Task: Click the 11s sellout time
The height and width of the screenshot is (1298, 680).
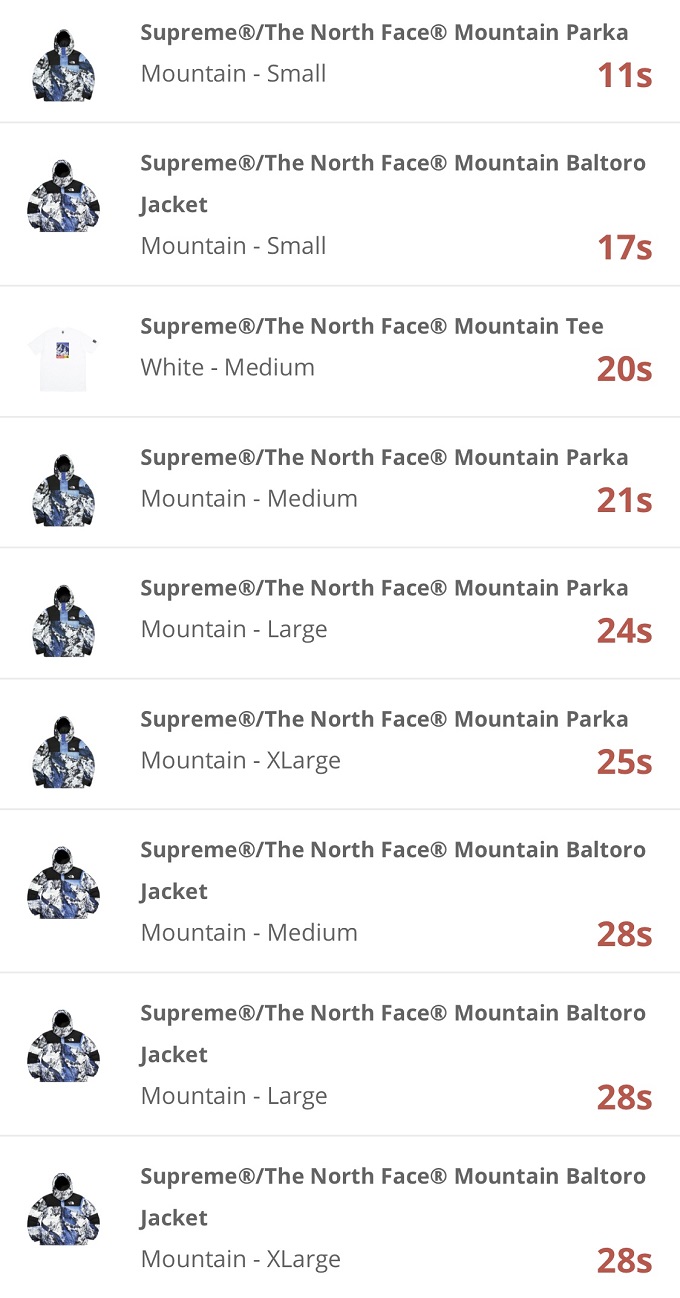Action: pos(624,75)
